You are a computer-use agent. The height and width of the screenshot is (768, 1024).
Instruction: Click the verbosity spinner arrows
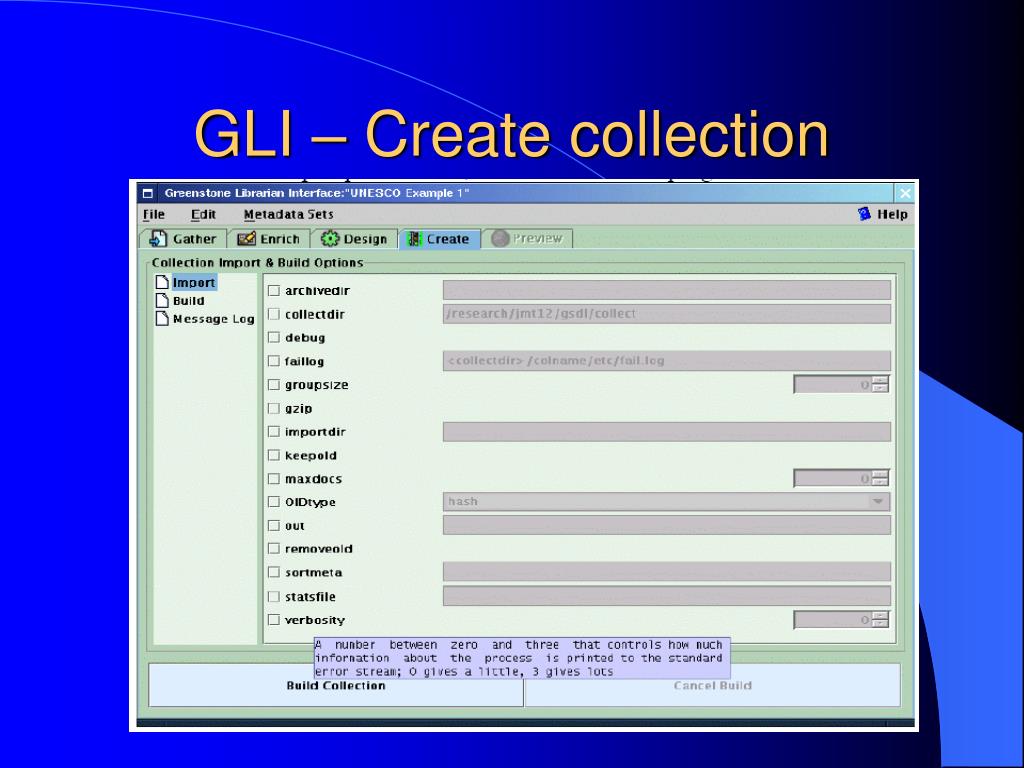tap(880, 620)
